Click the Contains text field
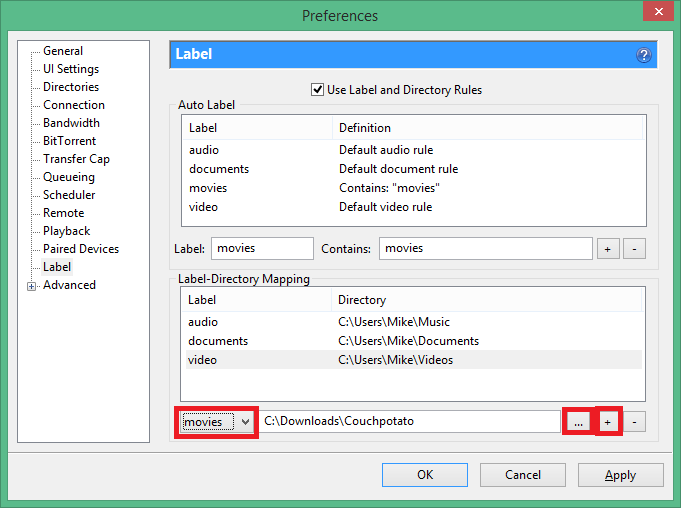This screenshot has height=508, width=681. [485, 249]
